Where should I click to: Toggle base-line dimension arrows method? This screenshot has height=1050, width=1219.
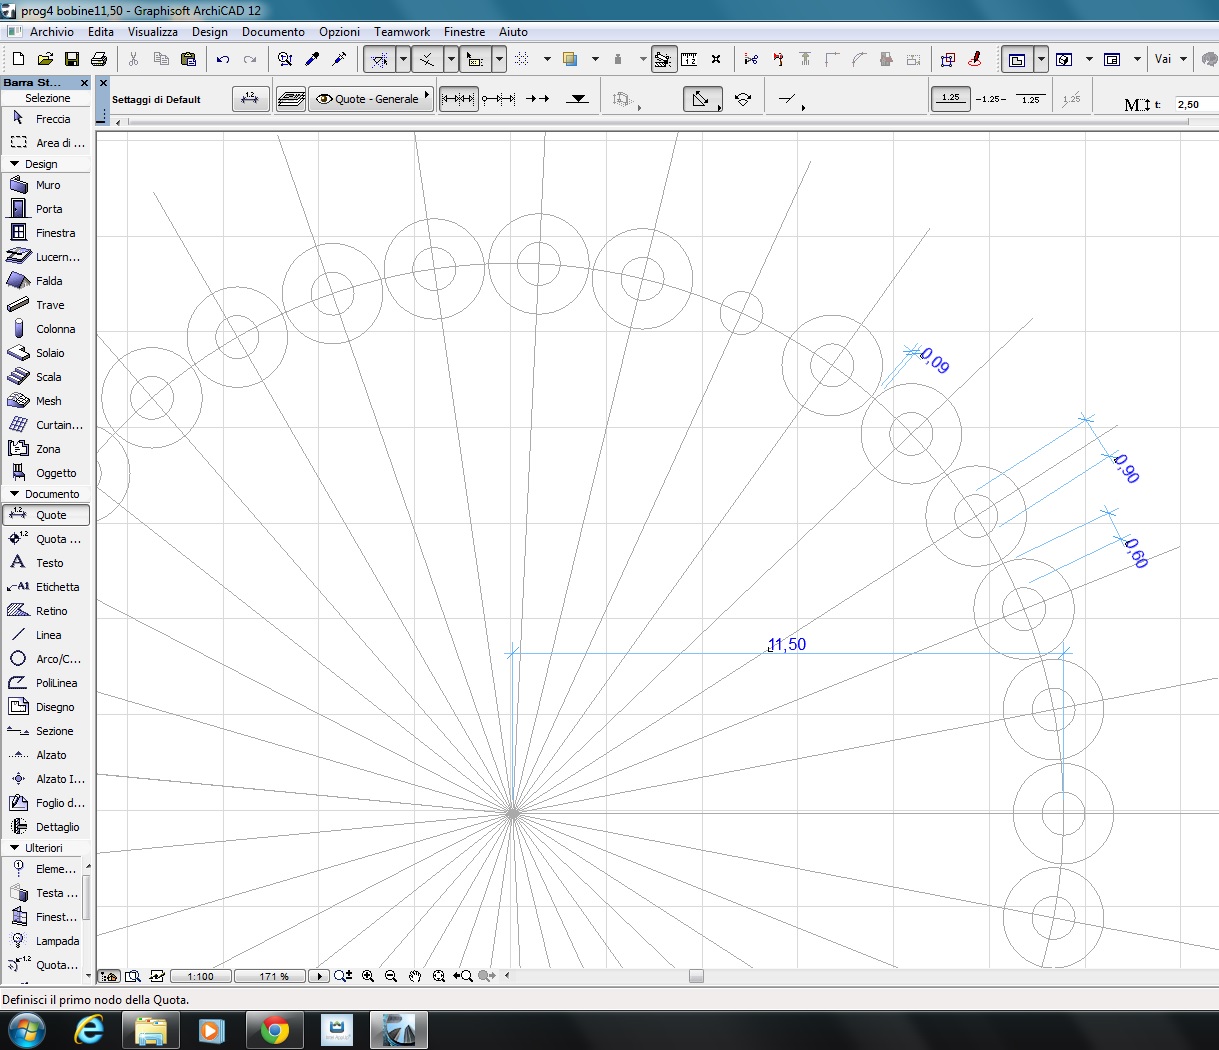pos(538,99)
